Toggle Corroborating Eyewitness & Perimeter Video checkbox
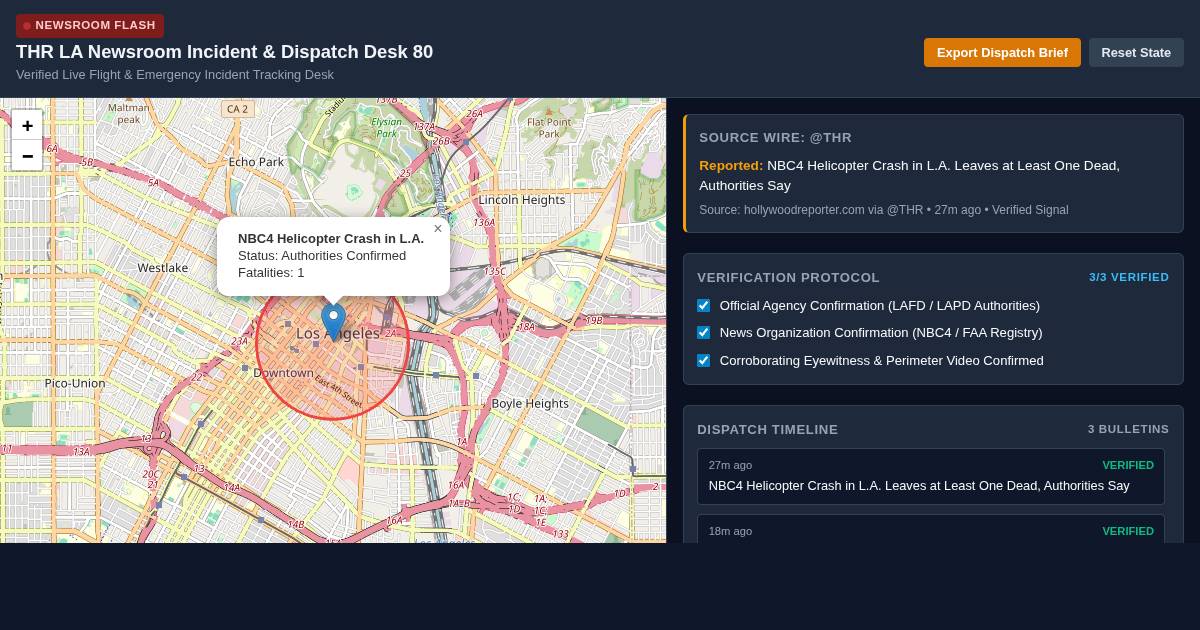The width and height of the screenshot is (1200, 630). (703, 360)
